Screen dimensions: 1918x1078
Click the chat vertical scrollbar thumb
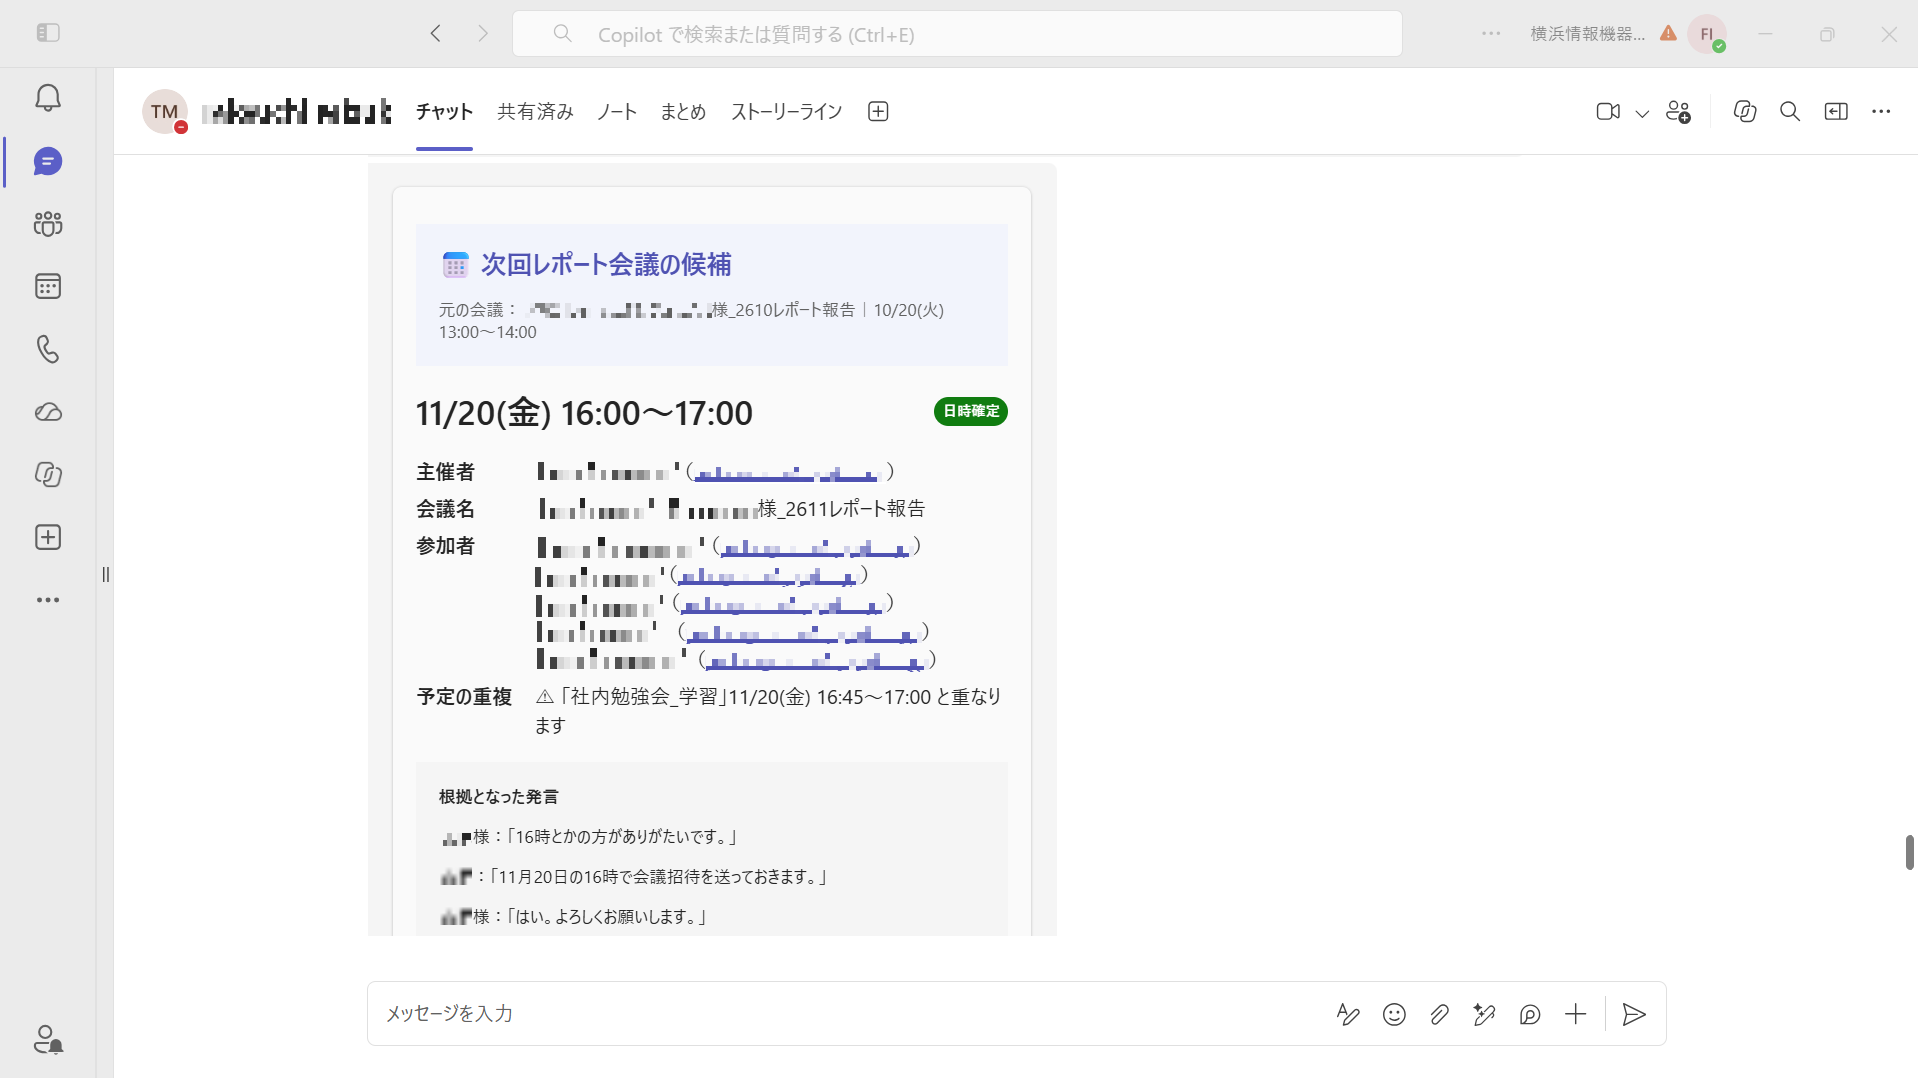(1909, 852)
